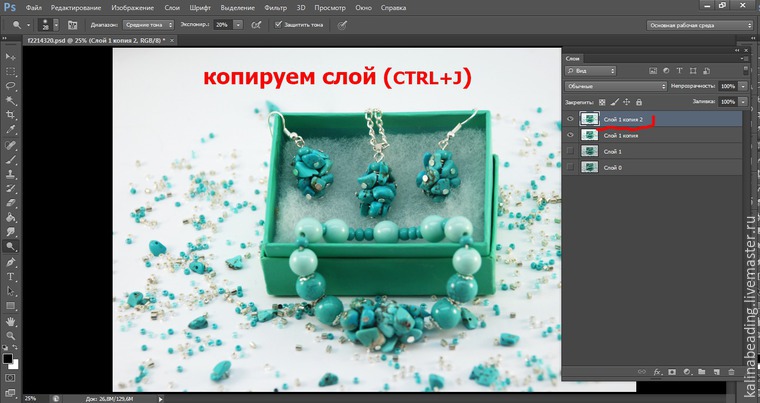Toggle lock transparent pixels

click(602, 102)
